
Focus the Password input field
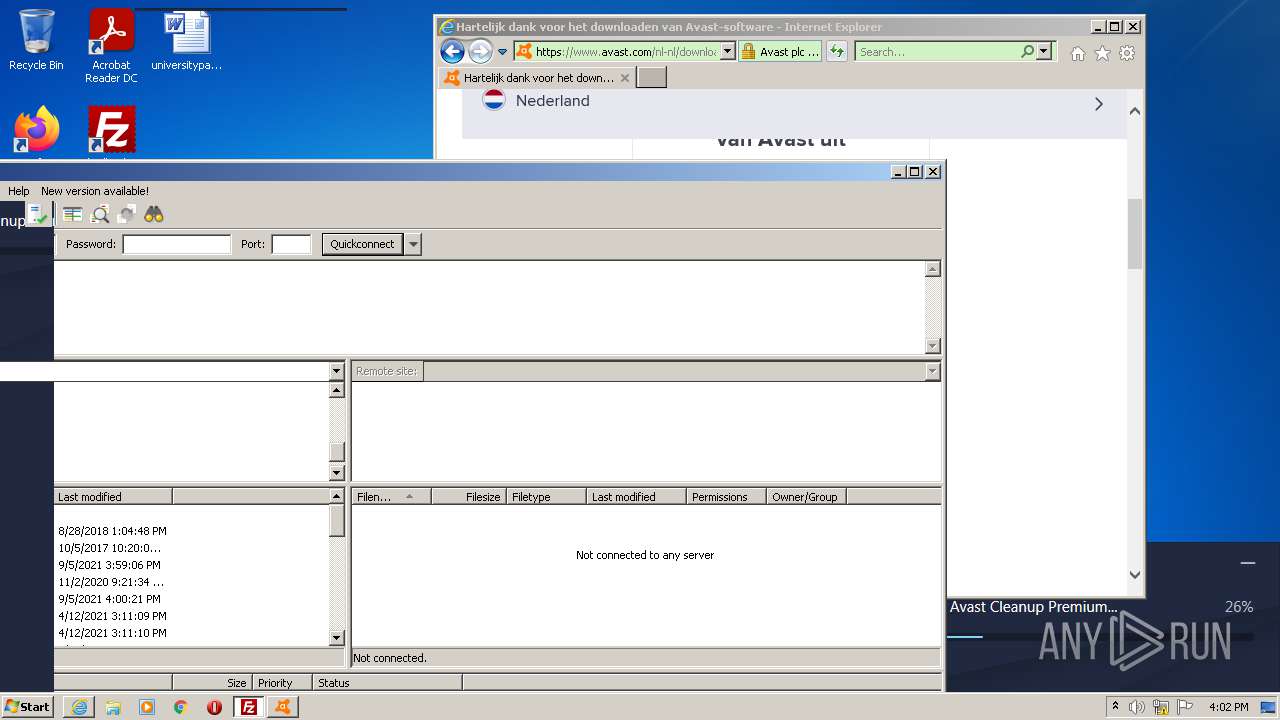pos(177,244)
